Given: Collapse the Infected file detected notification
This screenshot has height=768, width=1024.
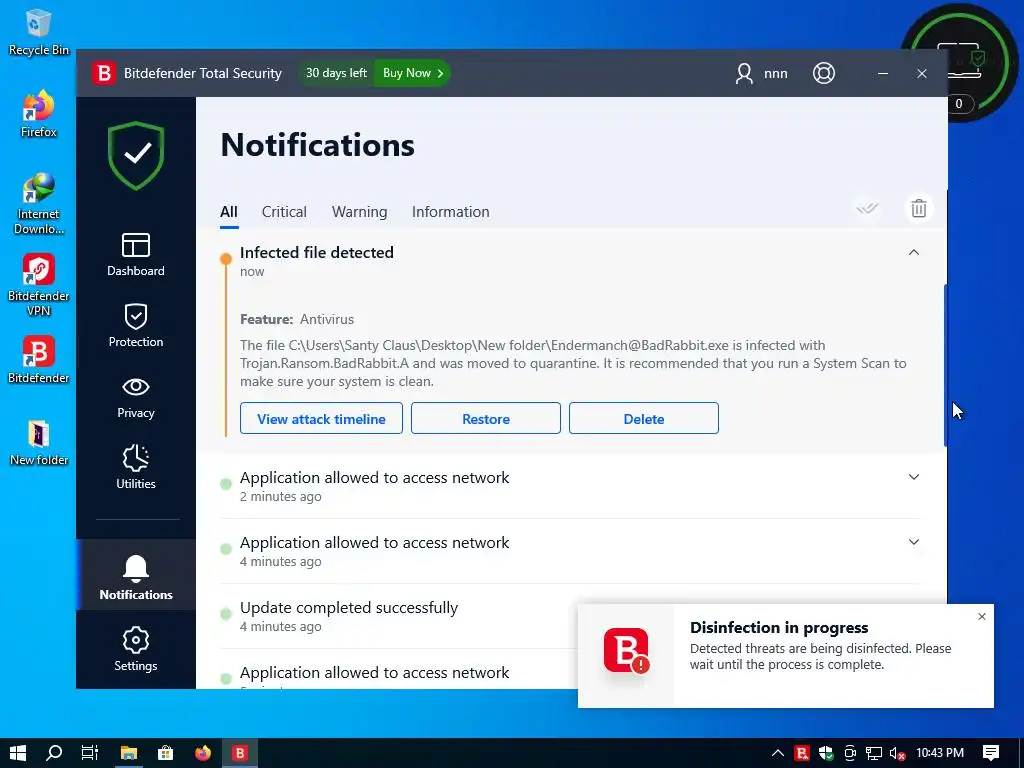Looking at the screenshot, I should [914, 252].
